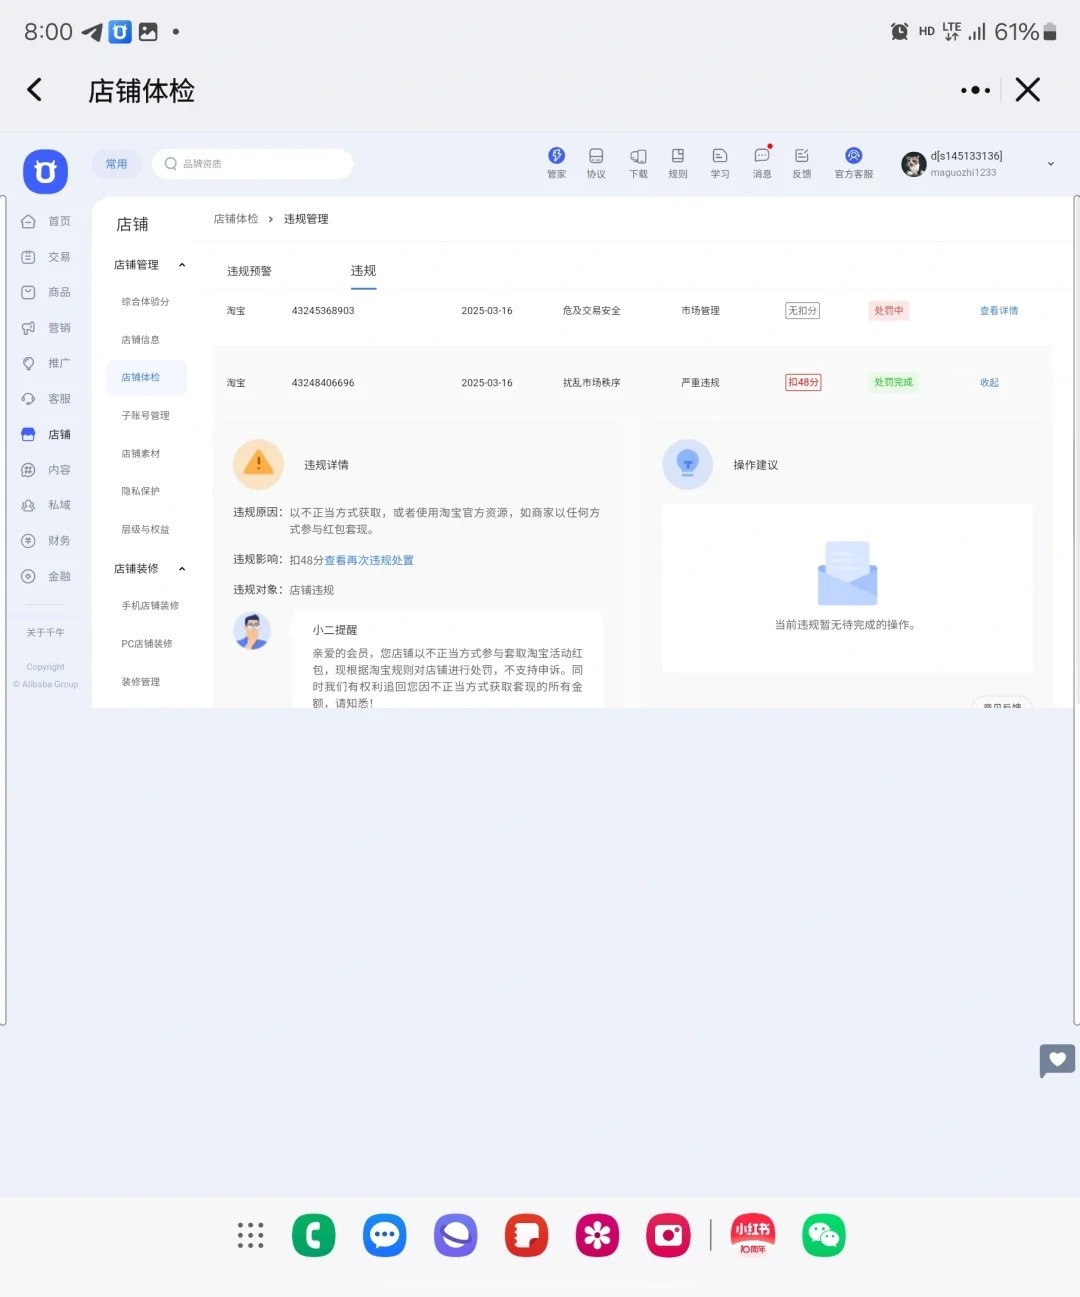The image size is (1080, 1297).
Task: Close the 店铺体检 page with X
Action: tap(1028, 90)
